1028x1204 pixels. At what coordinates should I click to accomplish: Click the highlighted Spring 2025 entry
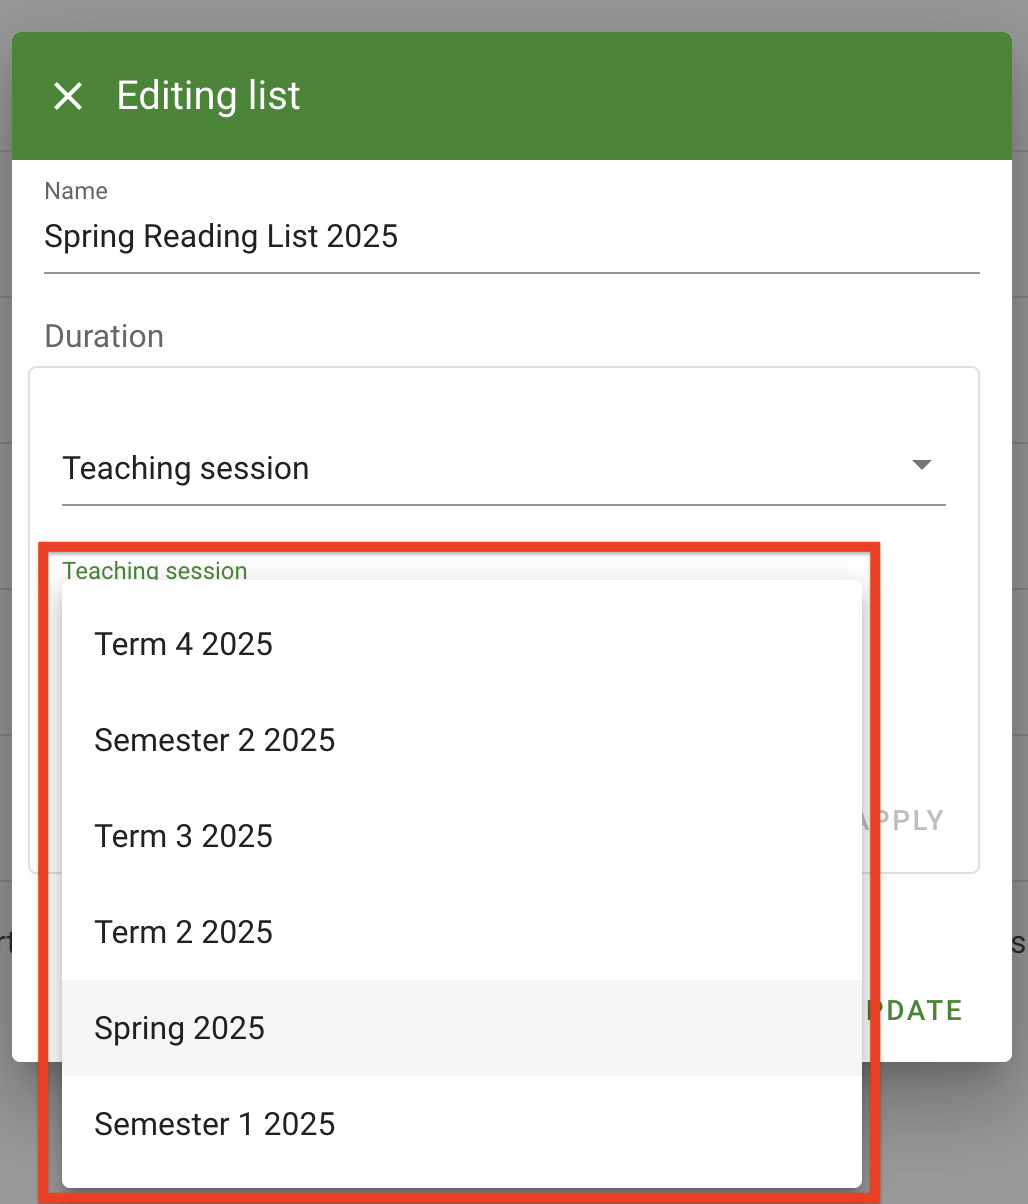179,1028
